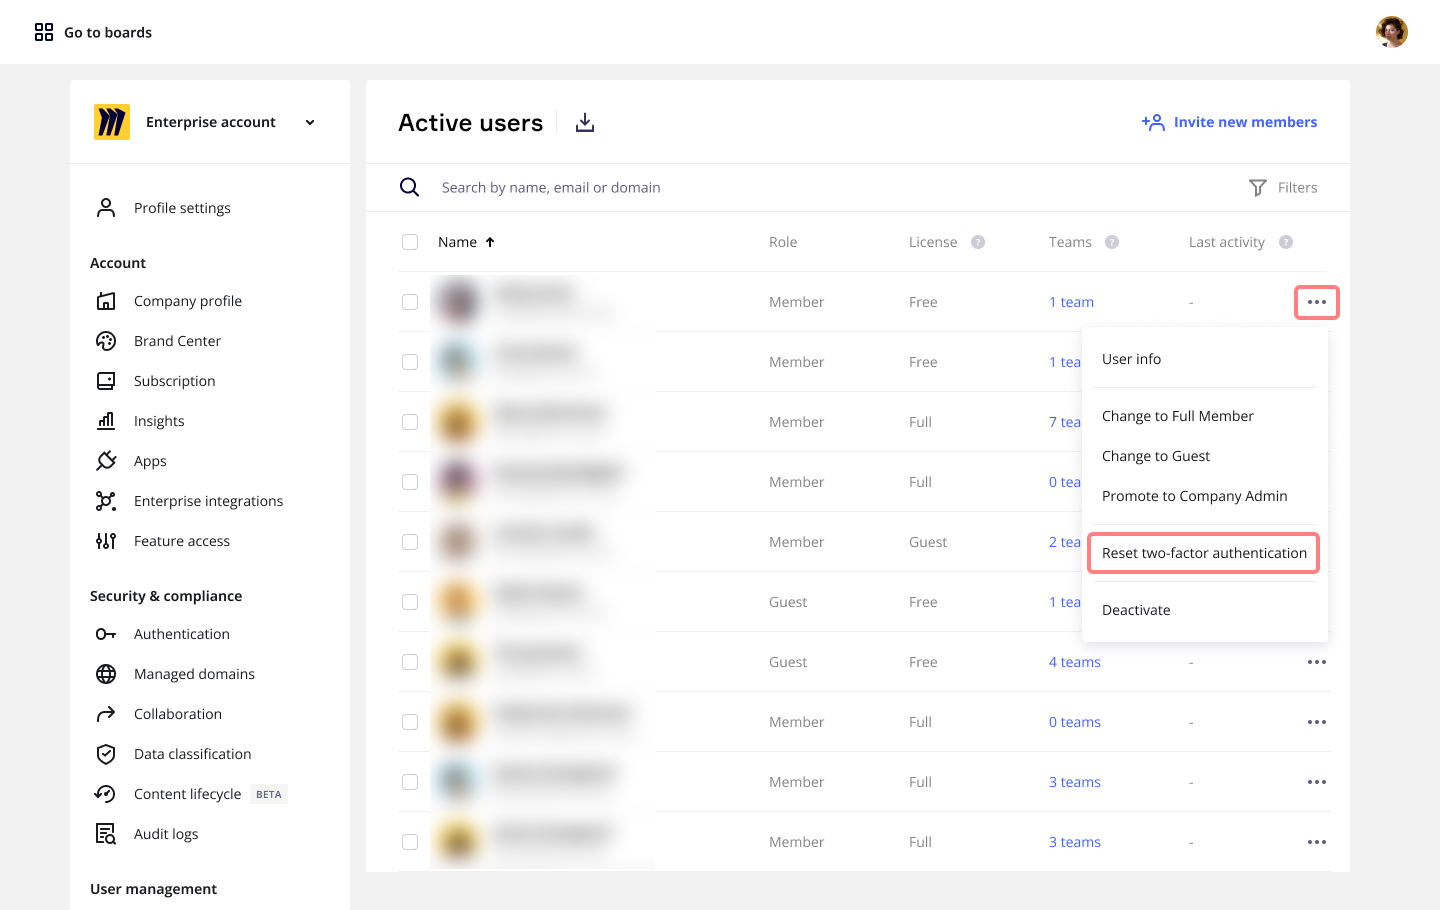Click the download users export icon

point(585,123)
